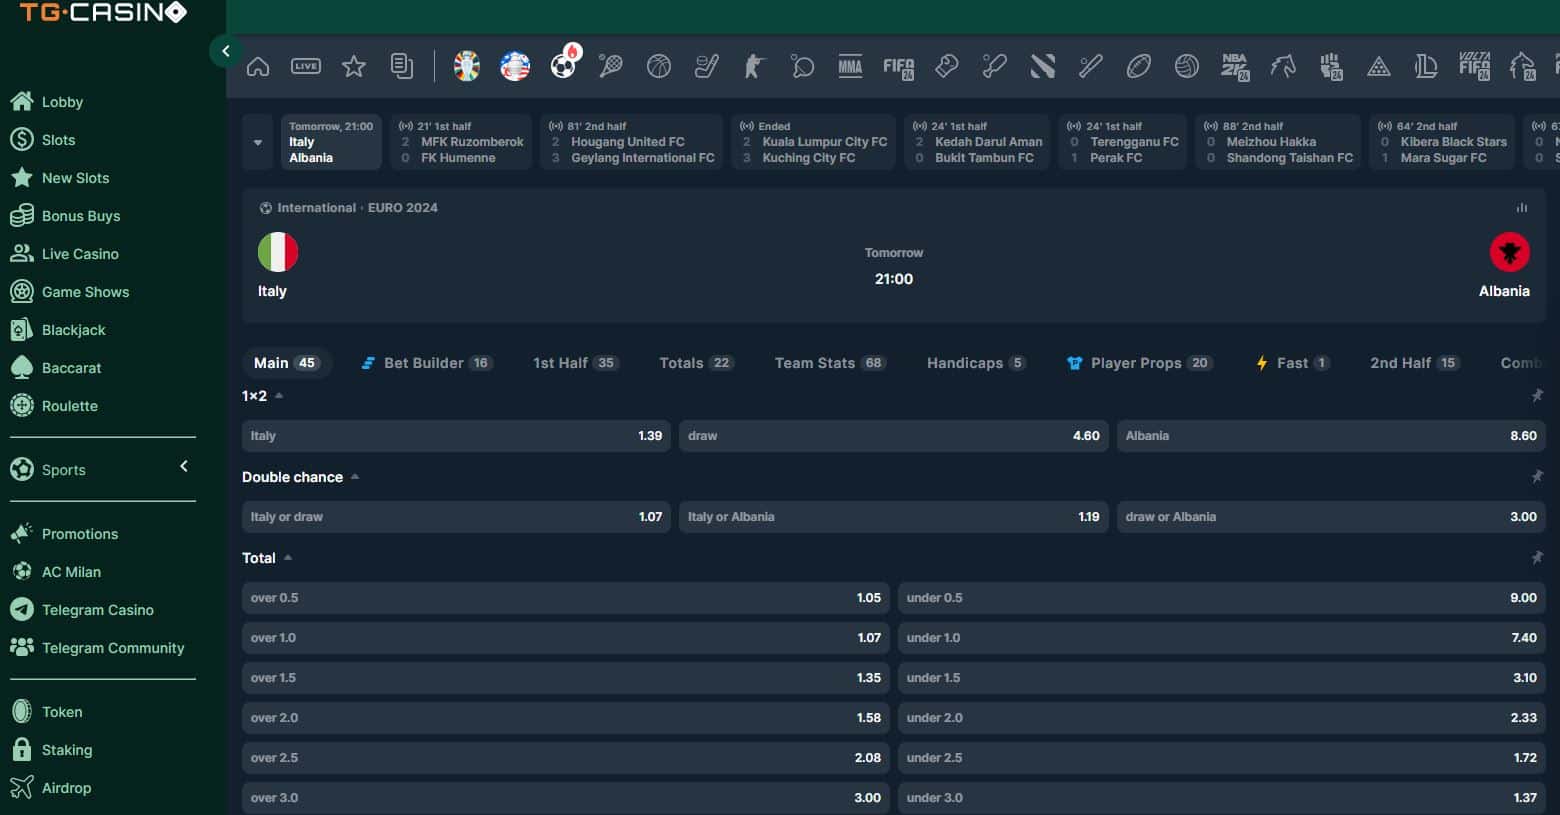Switch to the Player Props tab
The width and height of the screenshot is (1560, 815).
pos(1140,363)
